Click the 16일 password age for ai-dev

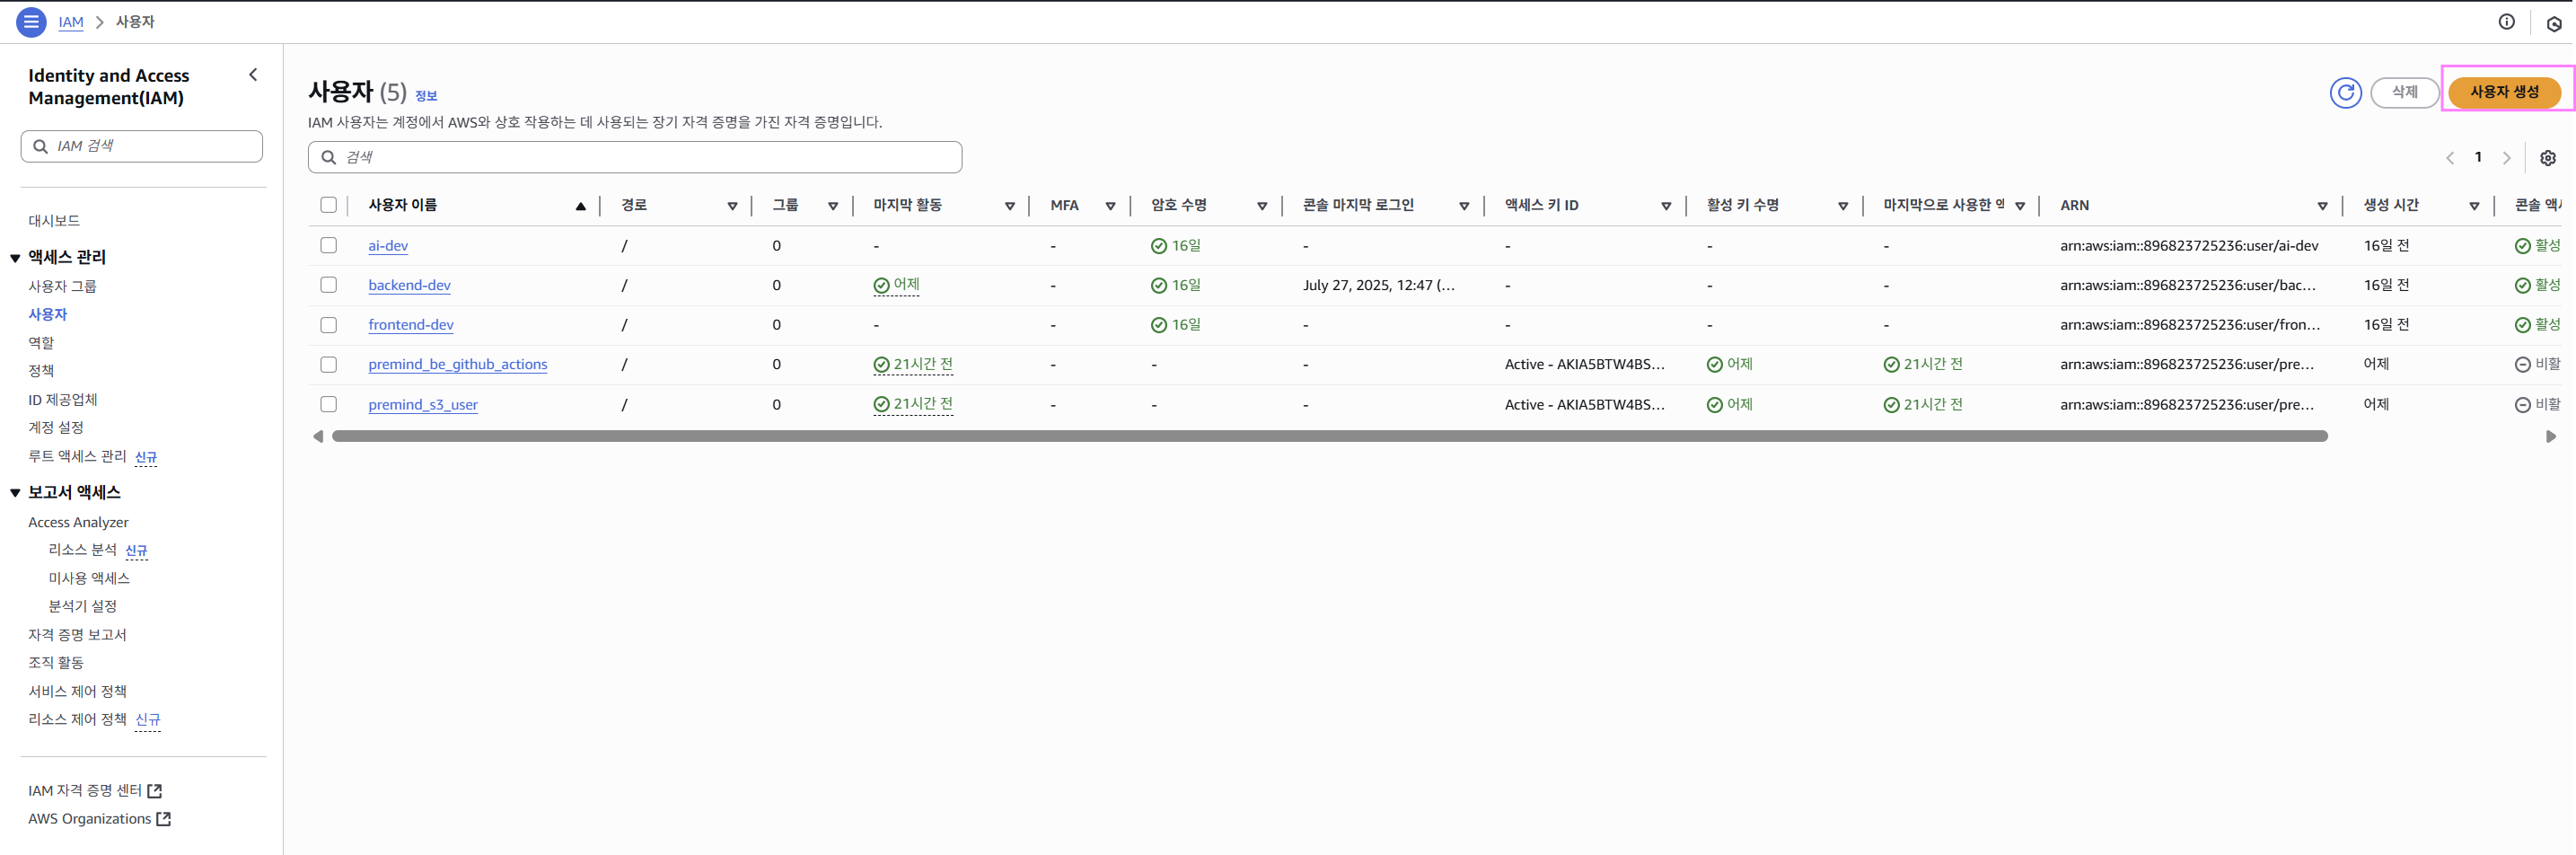pos(1176,246)
